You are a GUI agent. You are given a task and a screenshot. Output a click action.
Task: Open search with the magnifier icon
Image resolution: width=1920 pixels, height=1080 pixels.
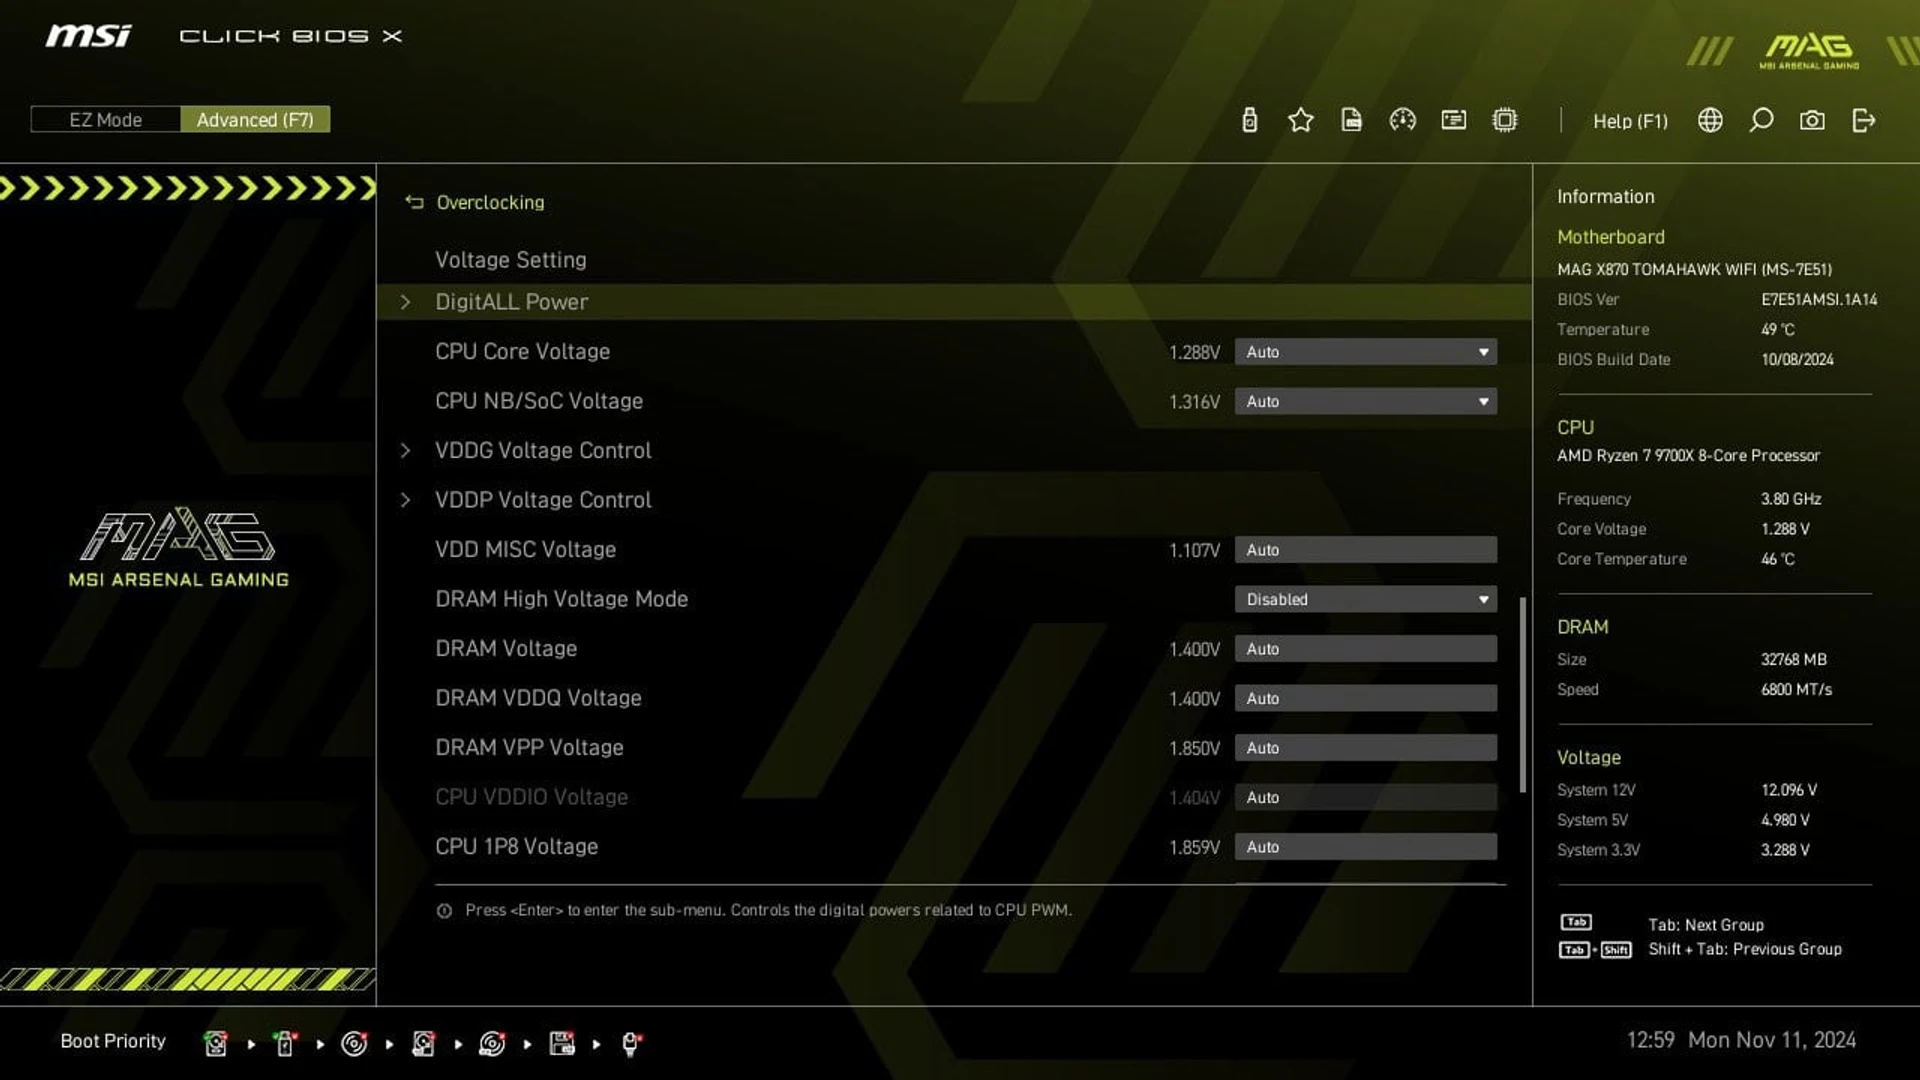1761,120
